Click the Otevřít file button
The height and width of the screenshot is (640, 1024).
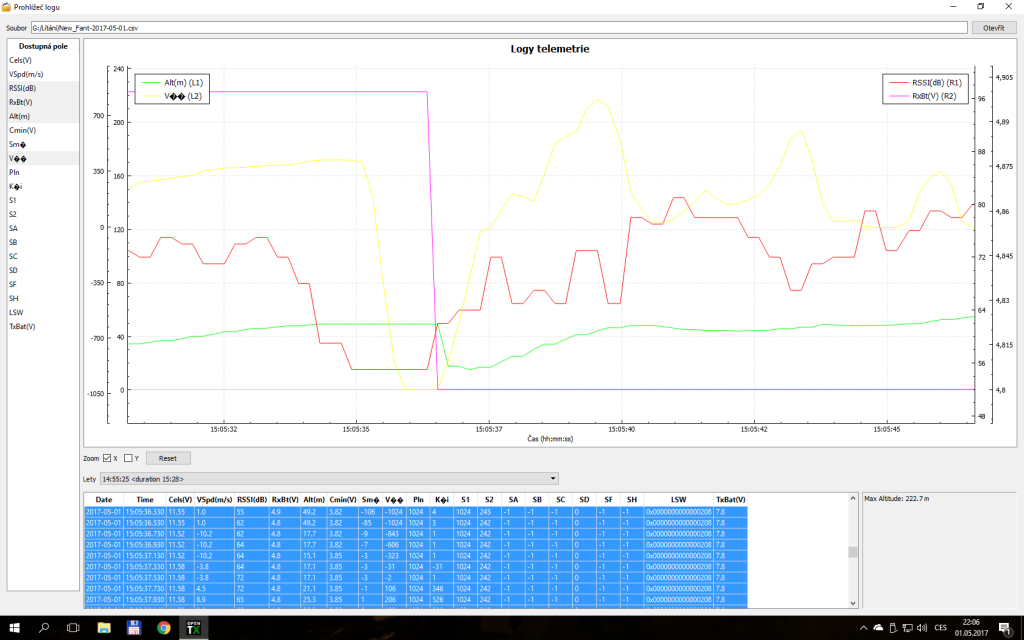click(x=993, y=28)
